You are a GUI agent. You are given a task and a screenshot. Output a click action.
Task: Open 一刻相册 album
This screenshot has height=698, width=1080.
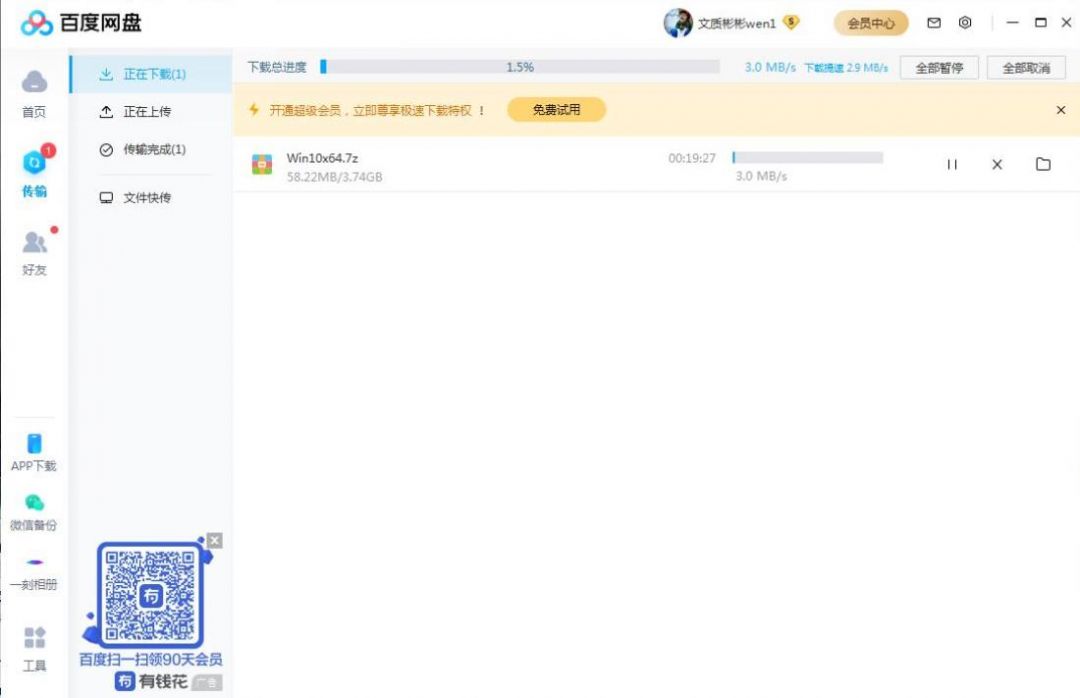click(x=34, y=574)
